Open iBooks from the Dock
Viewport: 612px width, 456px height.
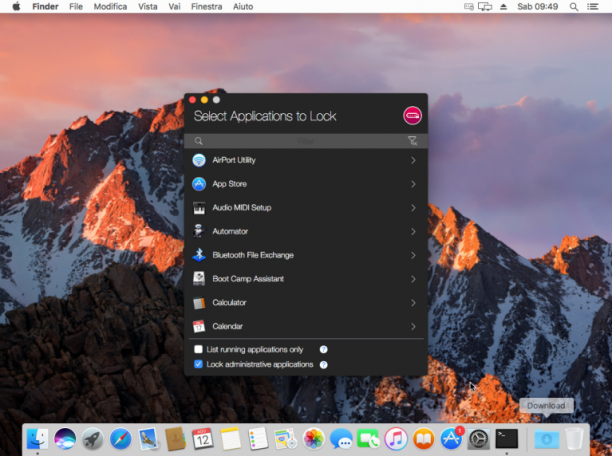click(423, 438)
